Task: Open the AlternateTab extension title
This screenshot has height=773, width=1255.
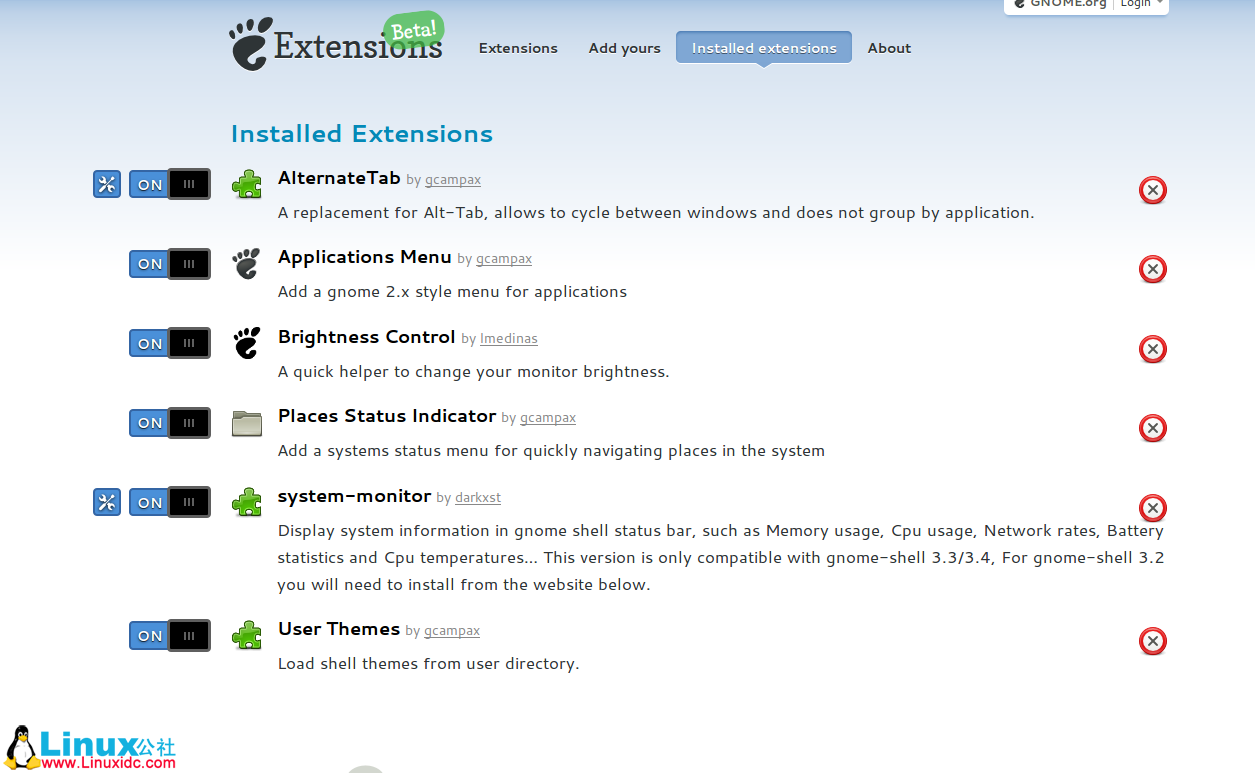Action: [x=339, y=178]
